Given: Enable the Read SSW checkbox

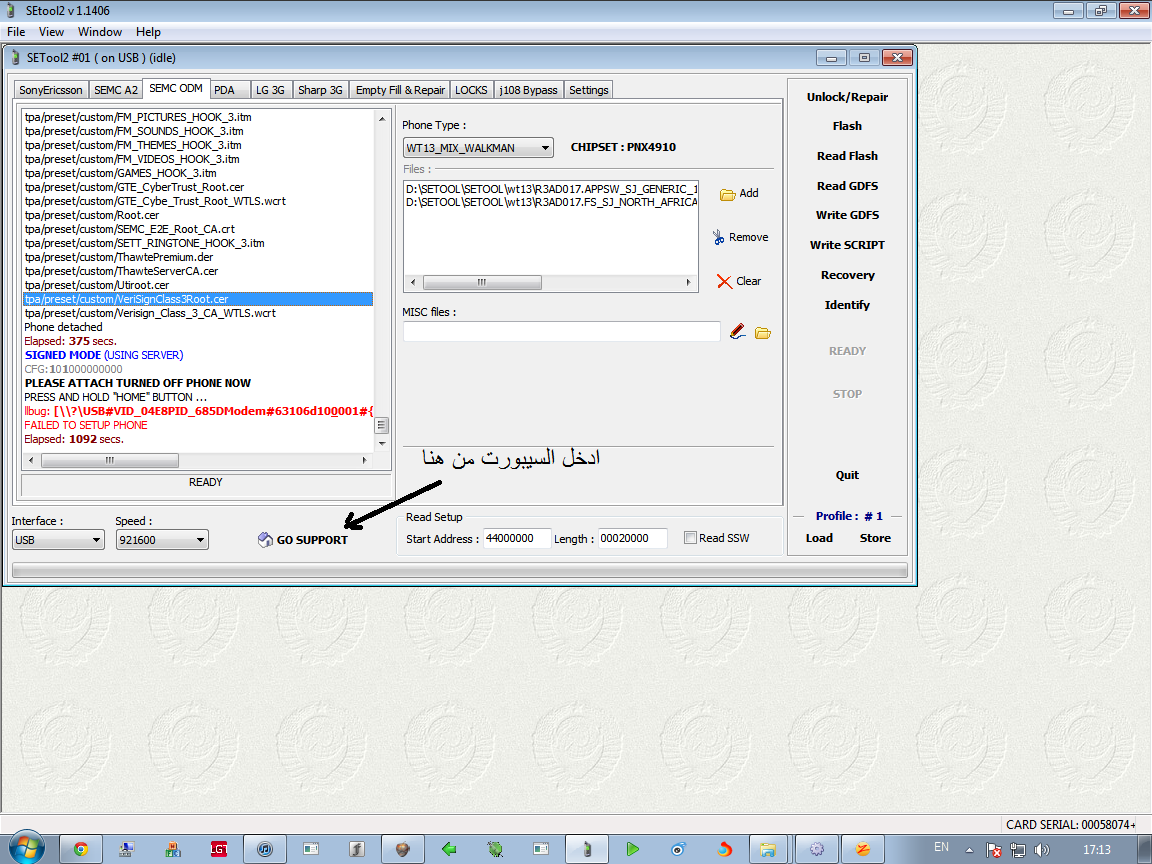Looking at the screenshot, I should pyautogui.click(x=690, y=538).
